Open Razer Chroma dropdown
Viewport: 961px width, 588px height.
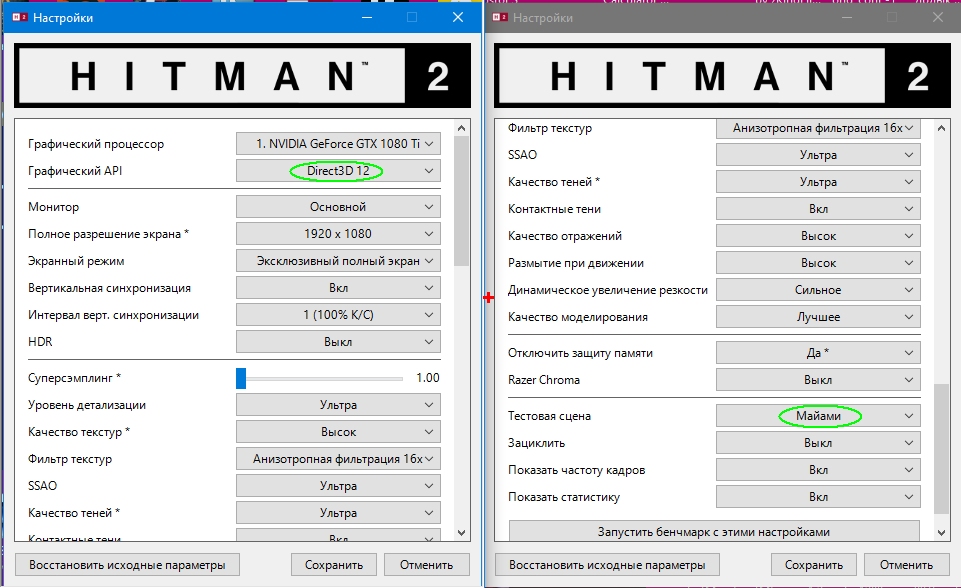click(818, 380)
